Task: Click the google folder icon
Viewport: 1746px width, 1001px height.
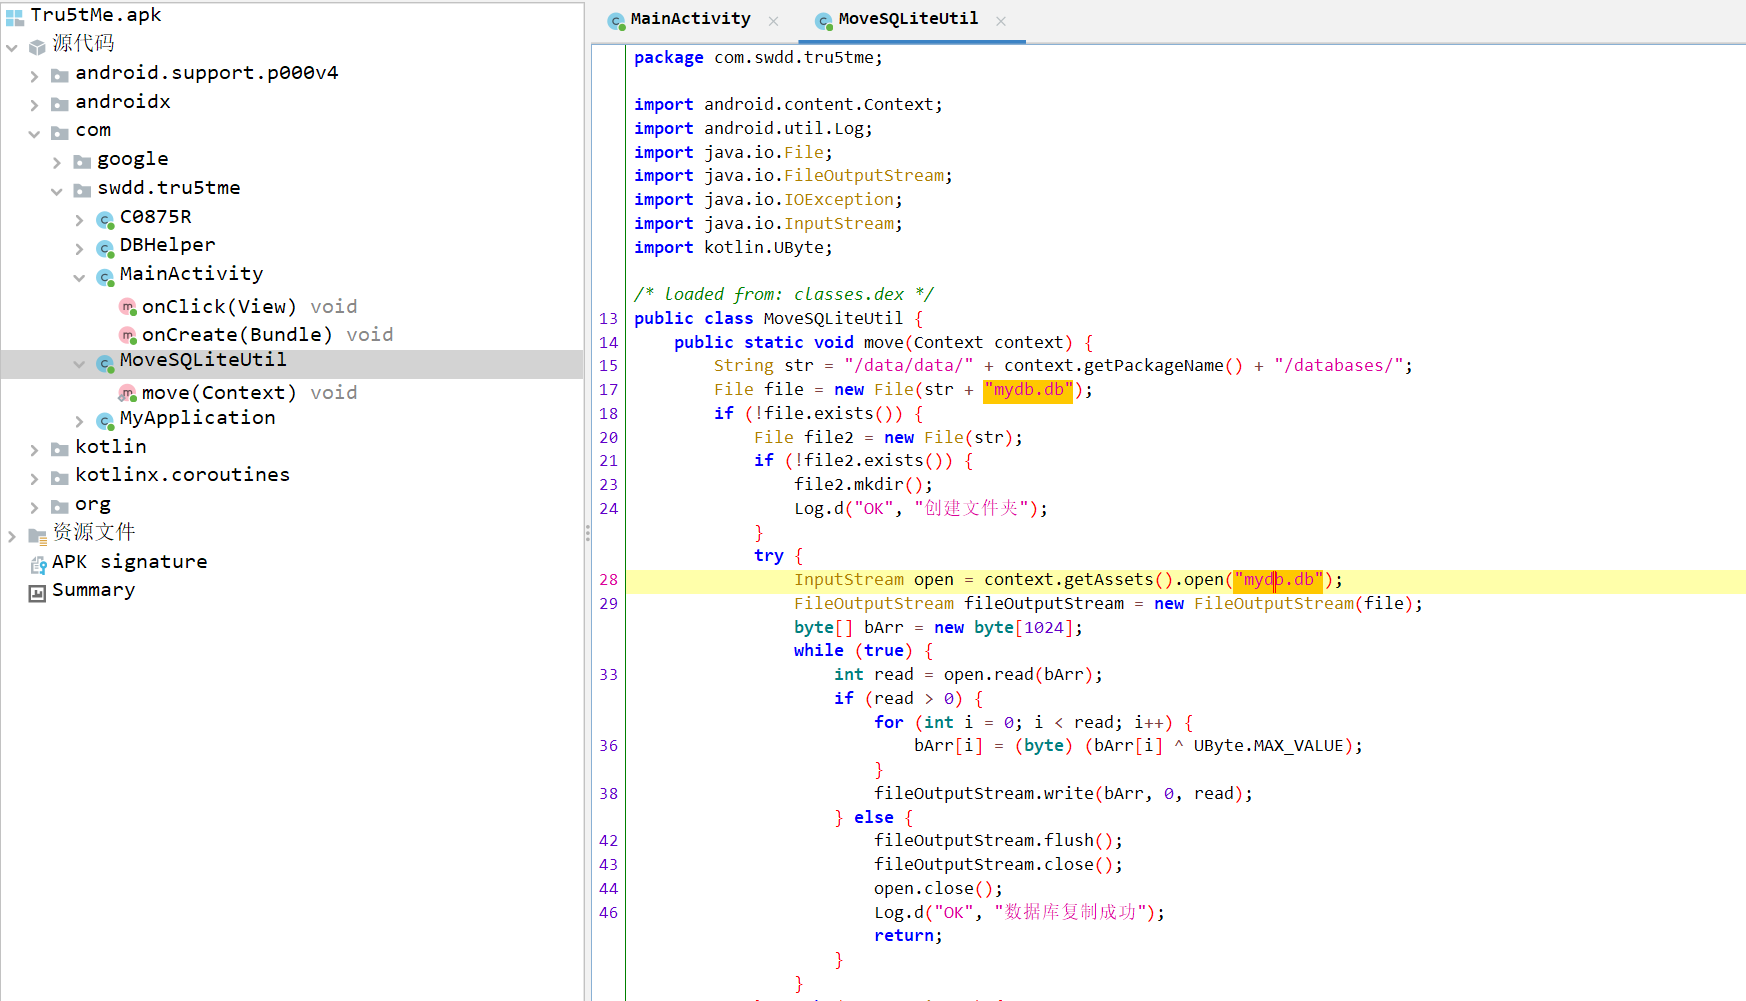Action: click(x=82, y=161)
